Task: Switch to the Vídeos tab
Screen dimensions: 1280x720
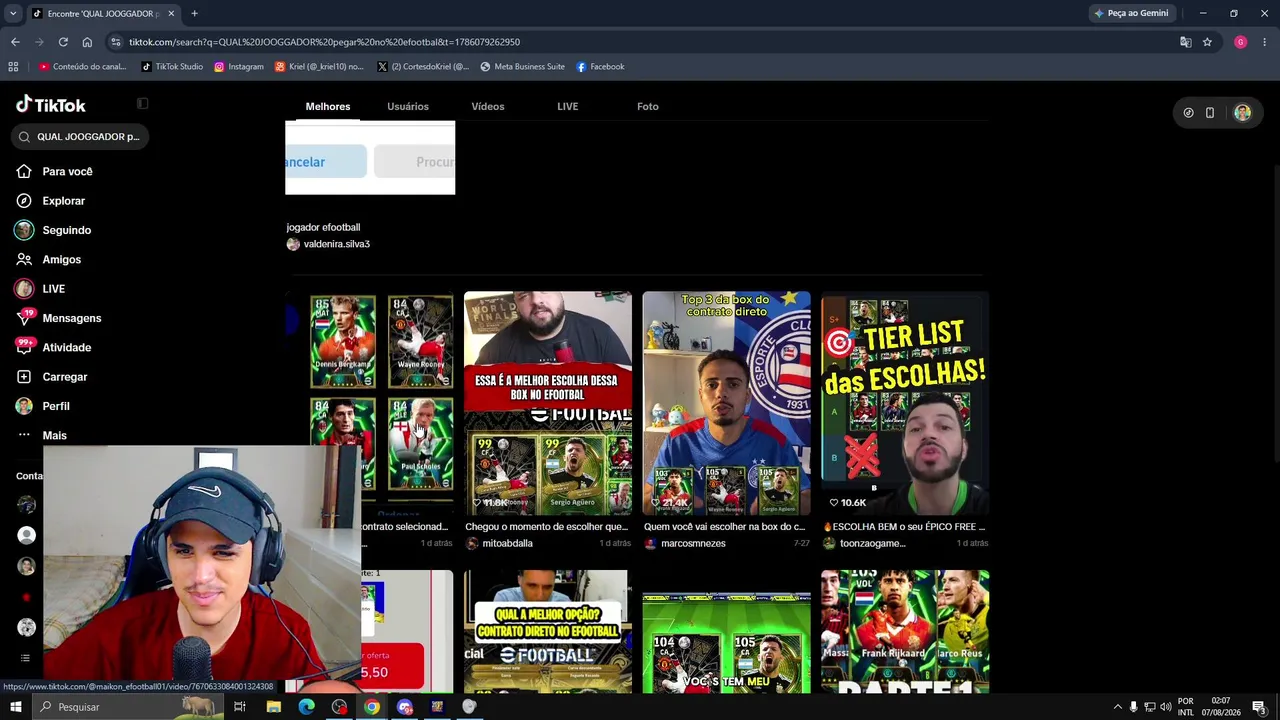Action: 488,106
